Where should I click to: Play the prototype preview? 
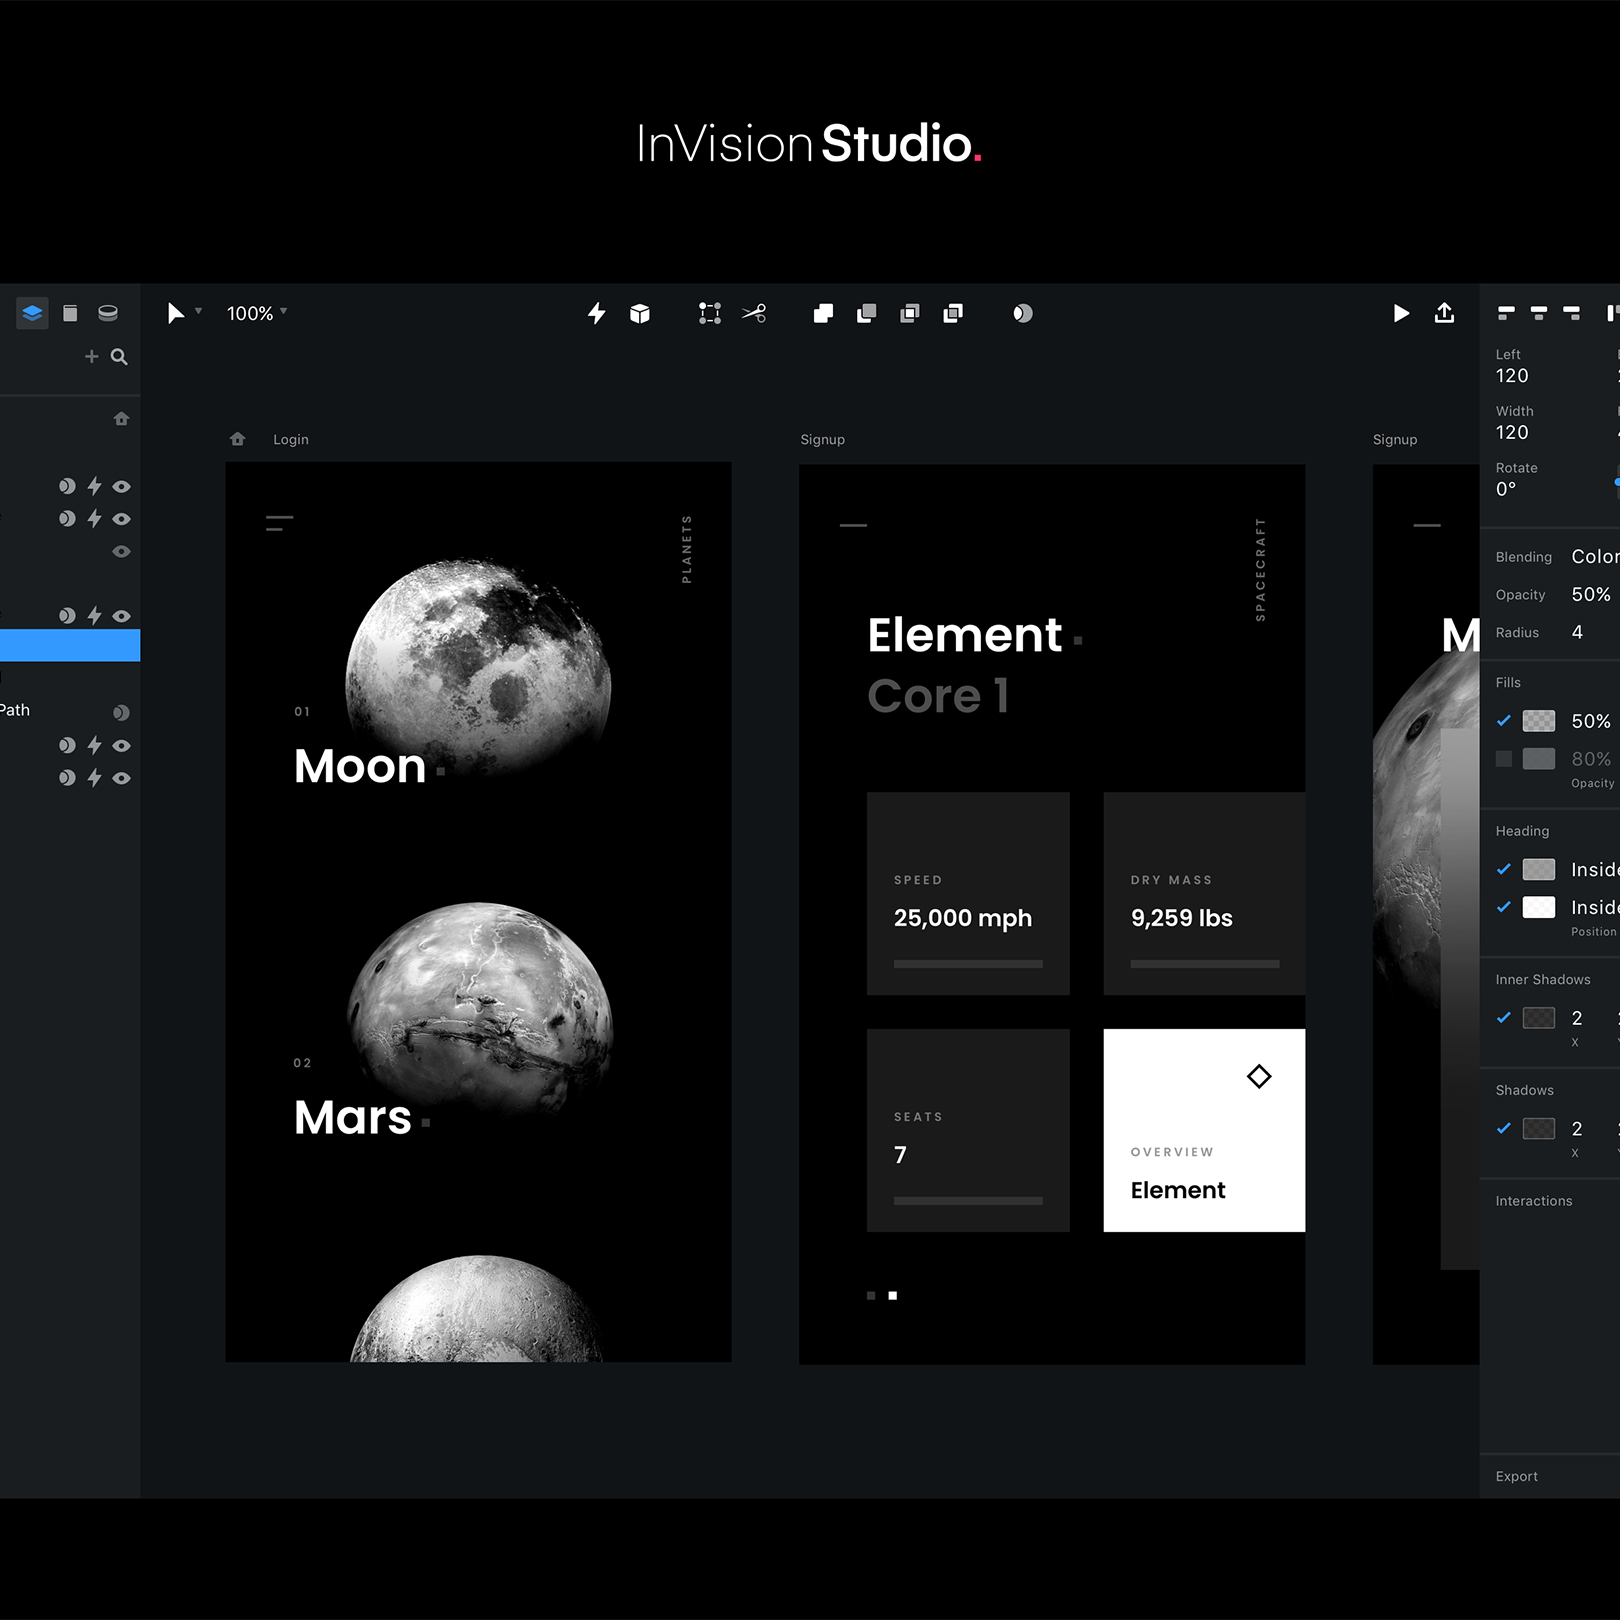pos(1401,314)
